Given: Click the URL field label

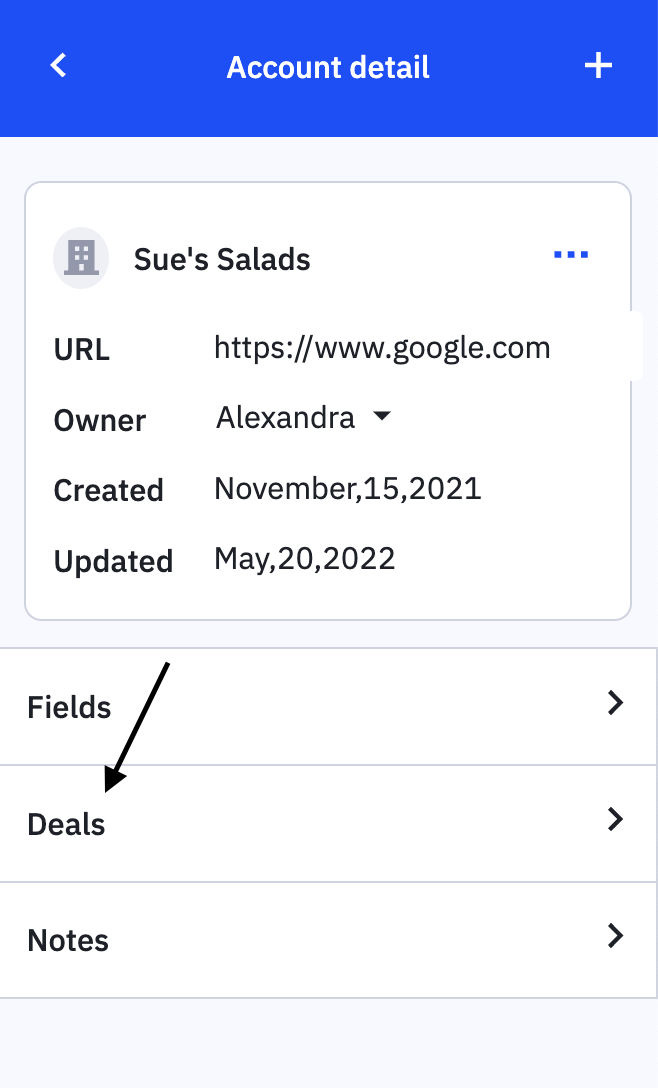Looking at the screenshot, I should coord(82,350).
